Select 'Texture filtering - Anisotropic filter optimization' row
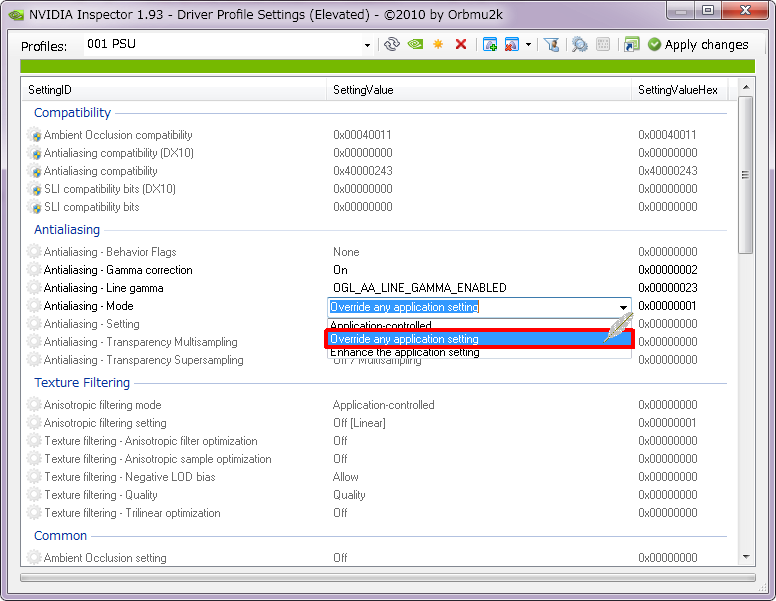Screen dimensions: 776x601 (375, 441)
